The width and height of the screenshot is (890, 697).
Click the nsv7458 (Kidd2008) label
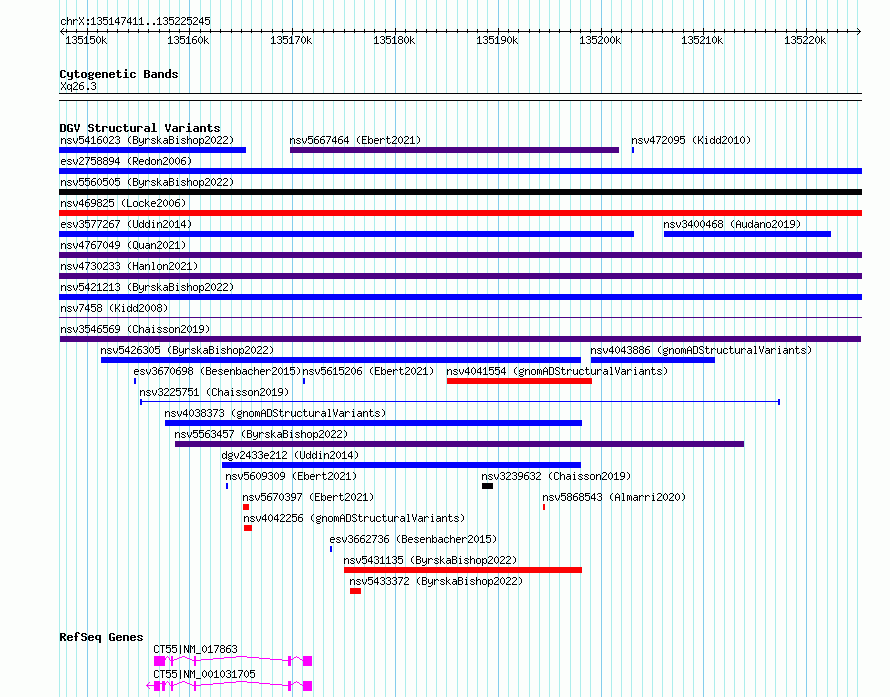tap(114, 308)
